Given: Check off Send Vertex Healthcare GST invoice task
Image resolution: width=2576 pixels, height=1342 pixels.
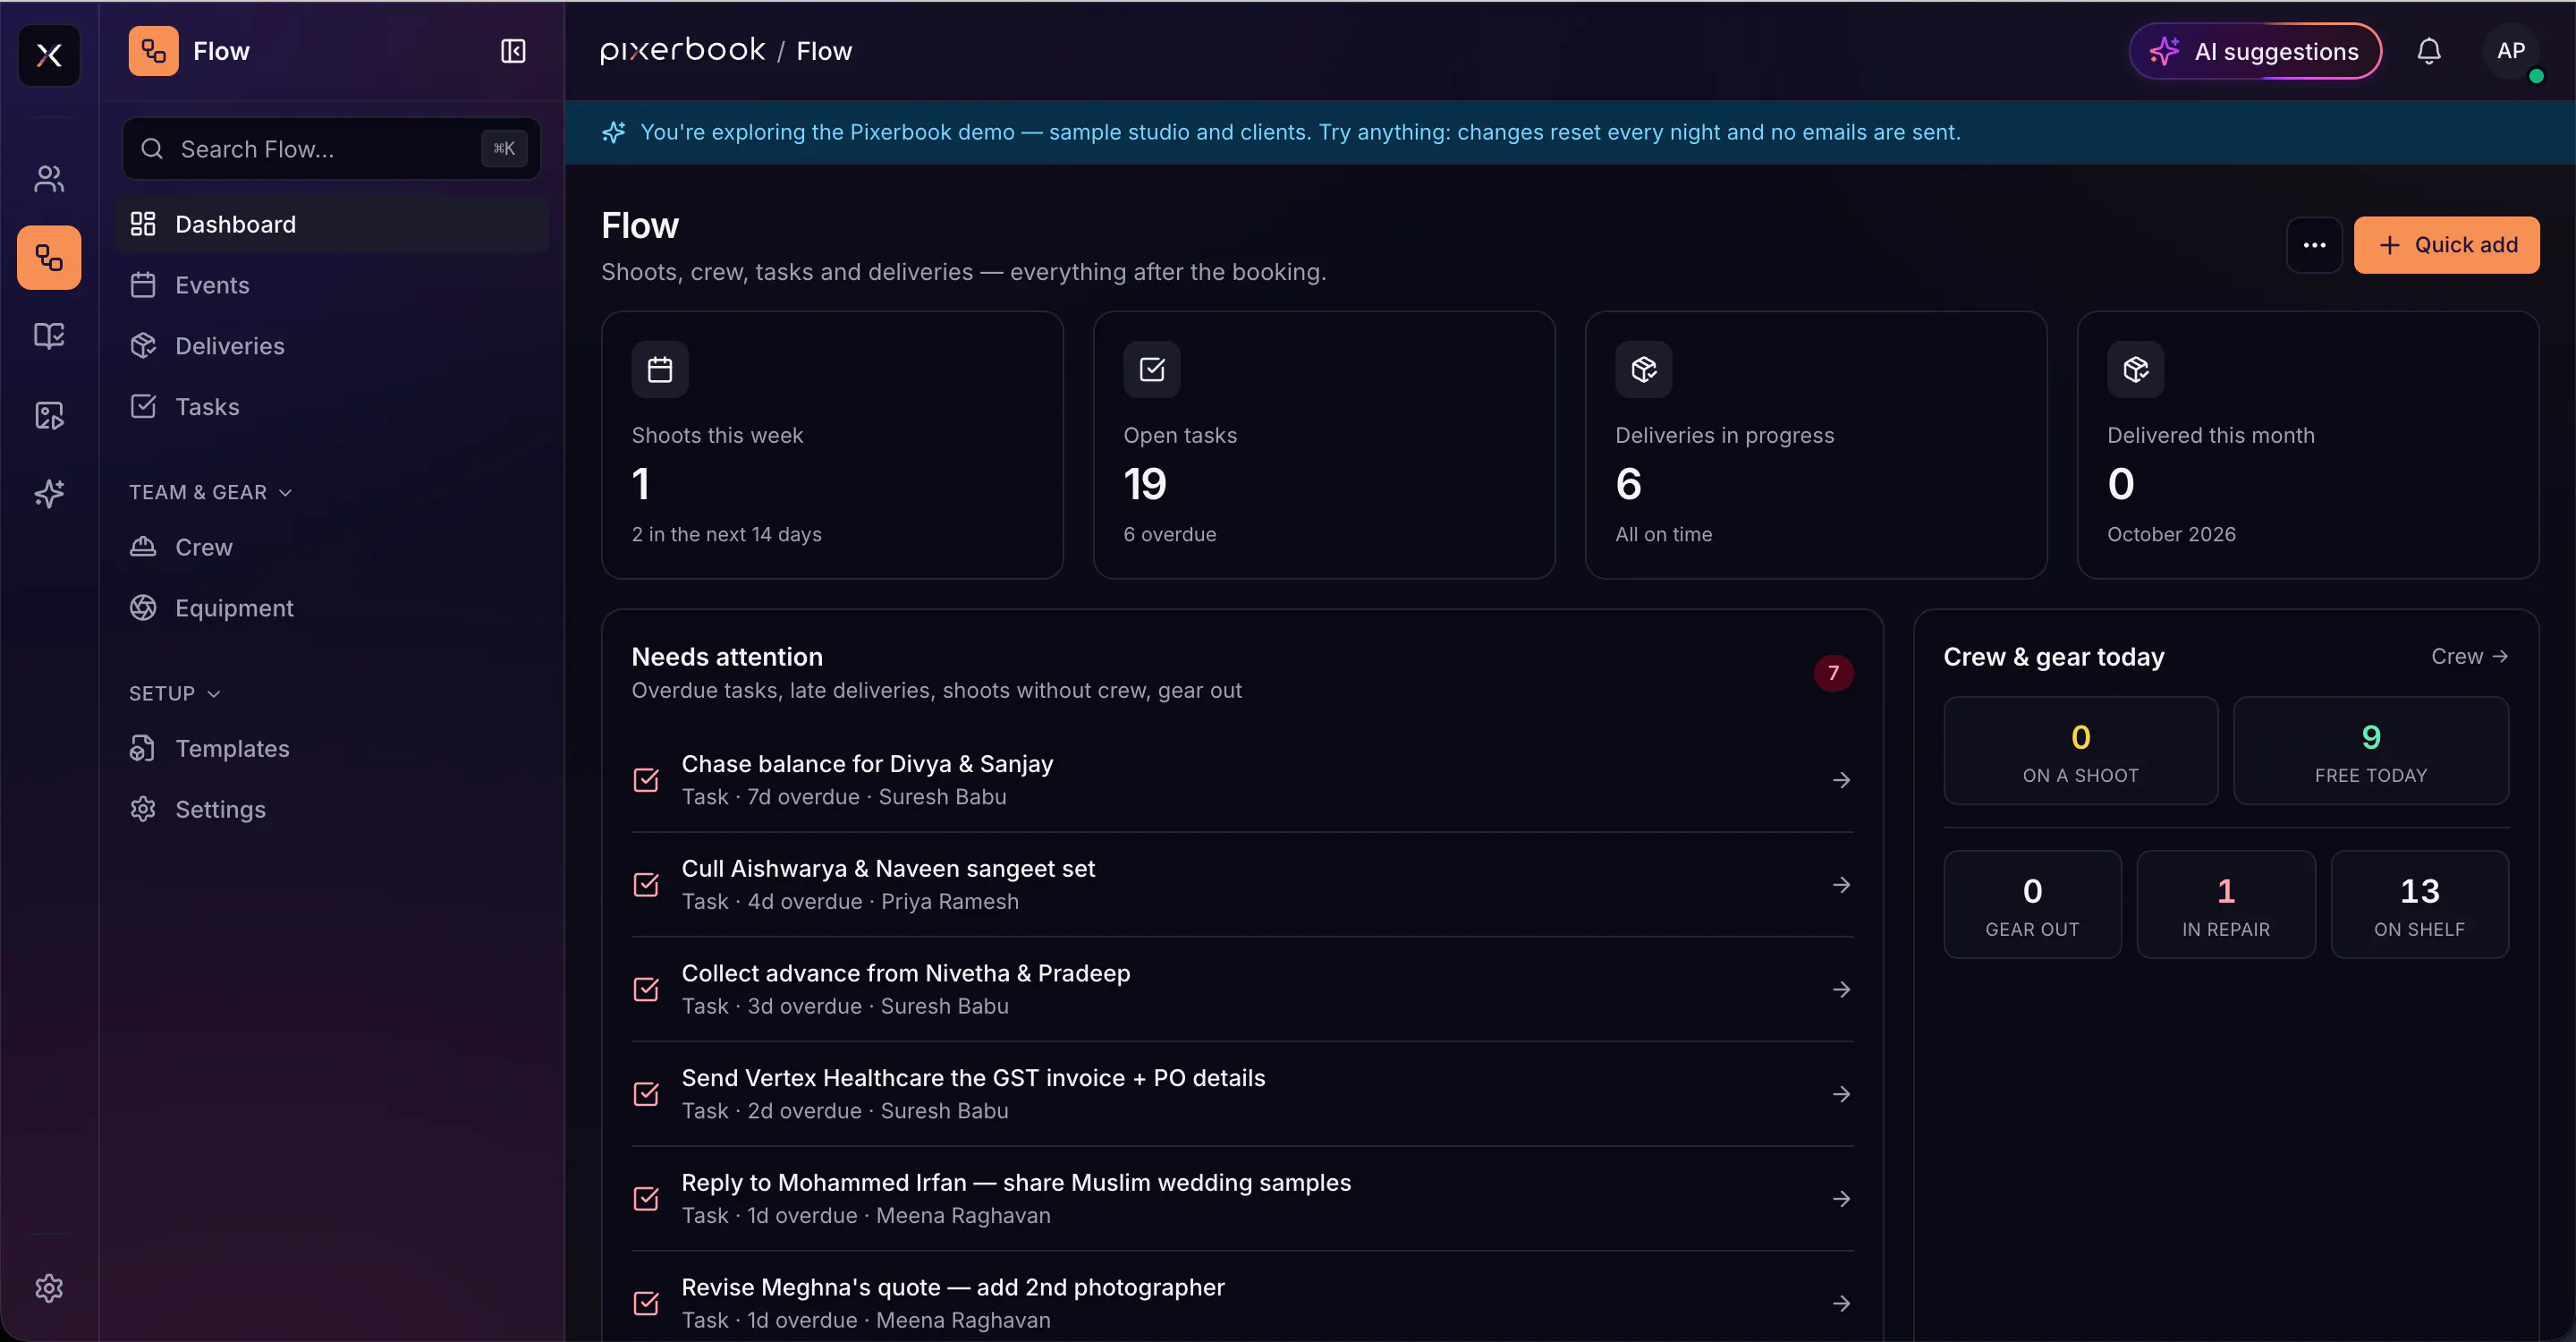Looking at the screenshot, I should pyautogui.click(x=647, y=1094).
